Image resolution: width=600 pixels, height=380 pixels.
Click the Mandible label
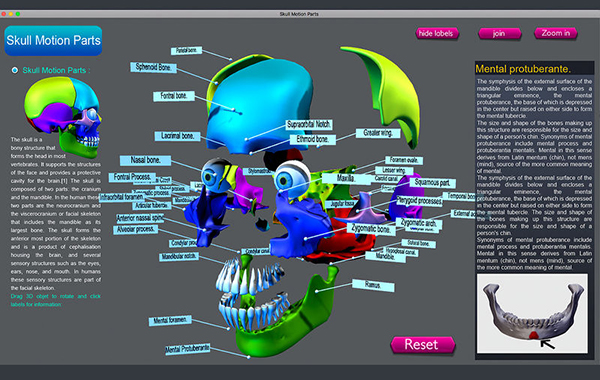(x=385, y=256)
